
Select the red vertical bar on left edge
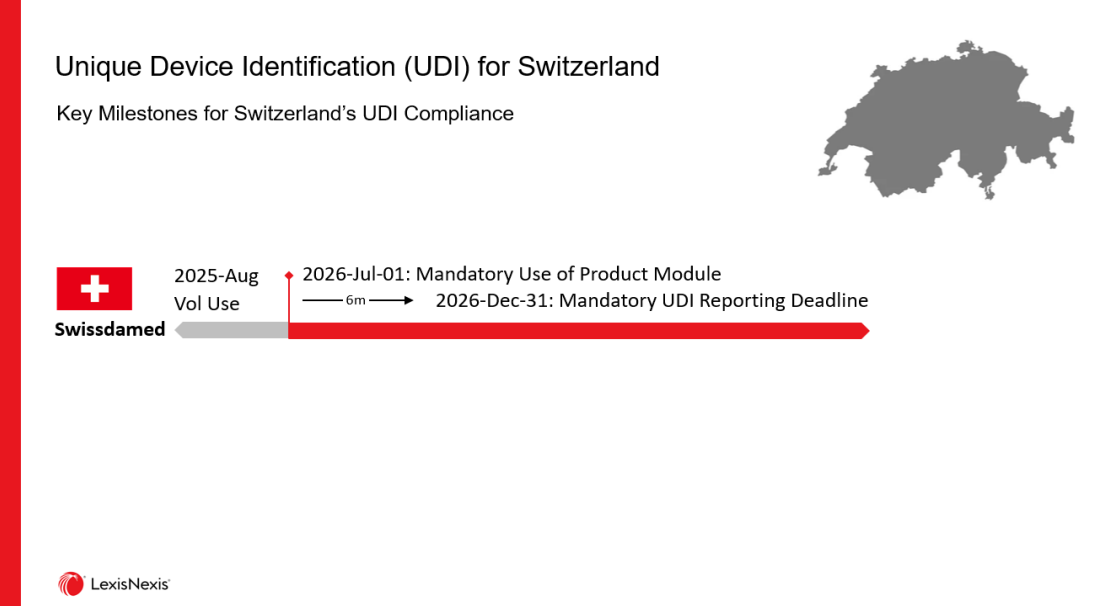click(10, 303)
